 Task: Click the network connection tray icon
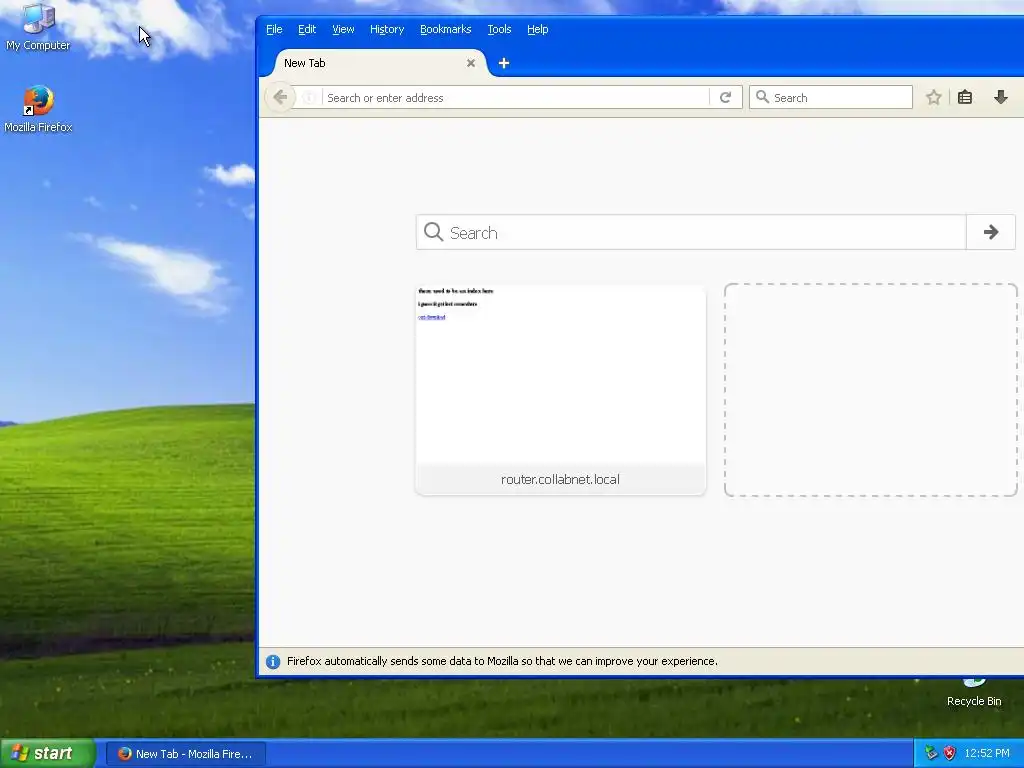(x=931, y=754)
